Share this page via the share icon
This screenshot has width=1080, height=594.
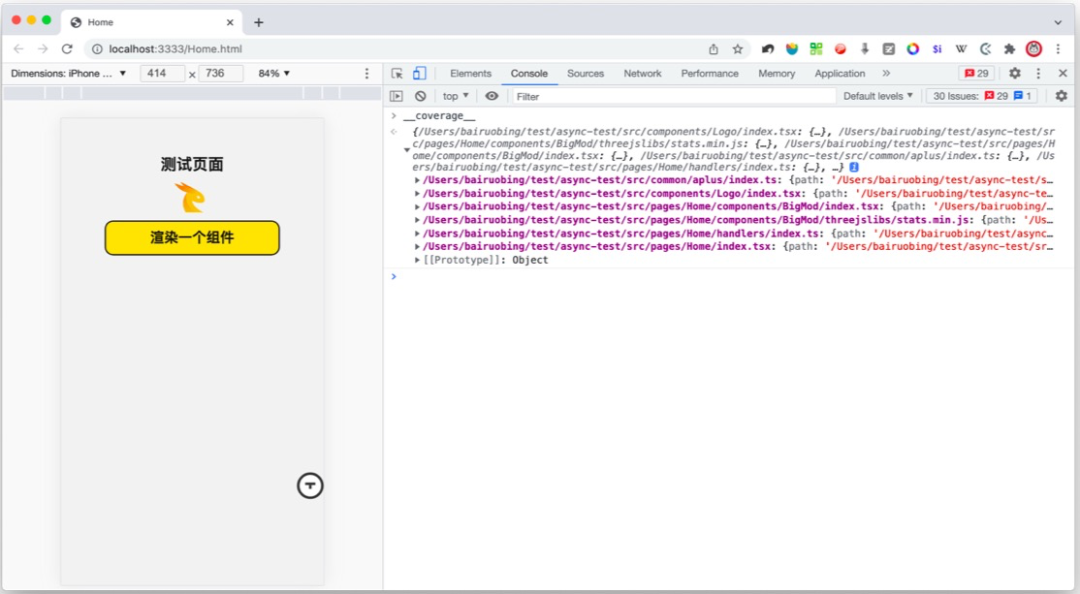(714, 49)
